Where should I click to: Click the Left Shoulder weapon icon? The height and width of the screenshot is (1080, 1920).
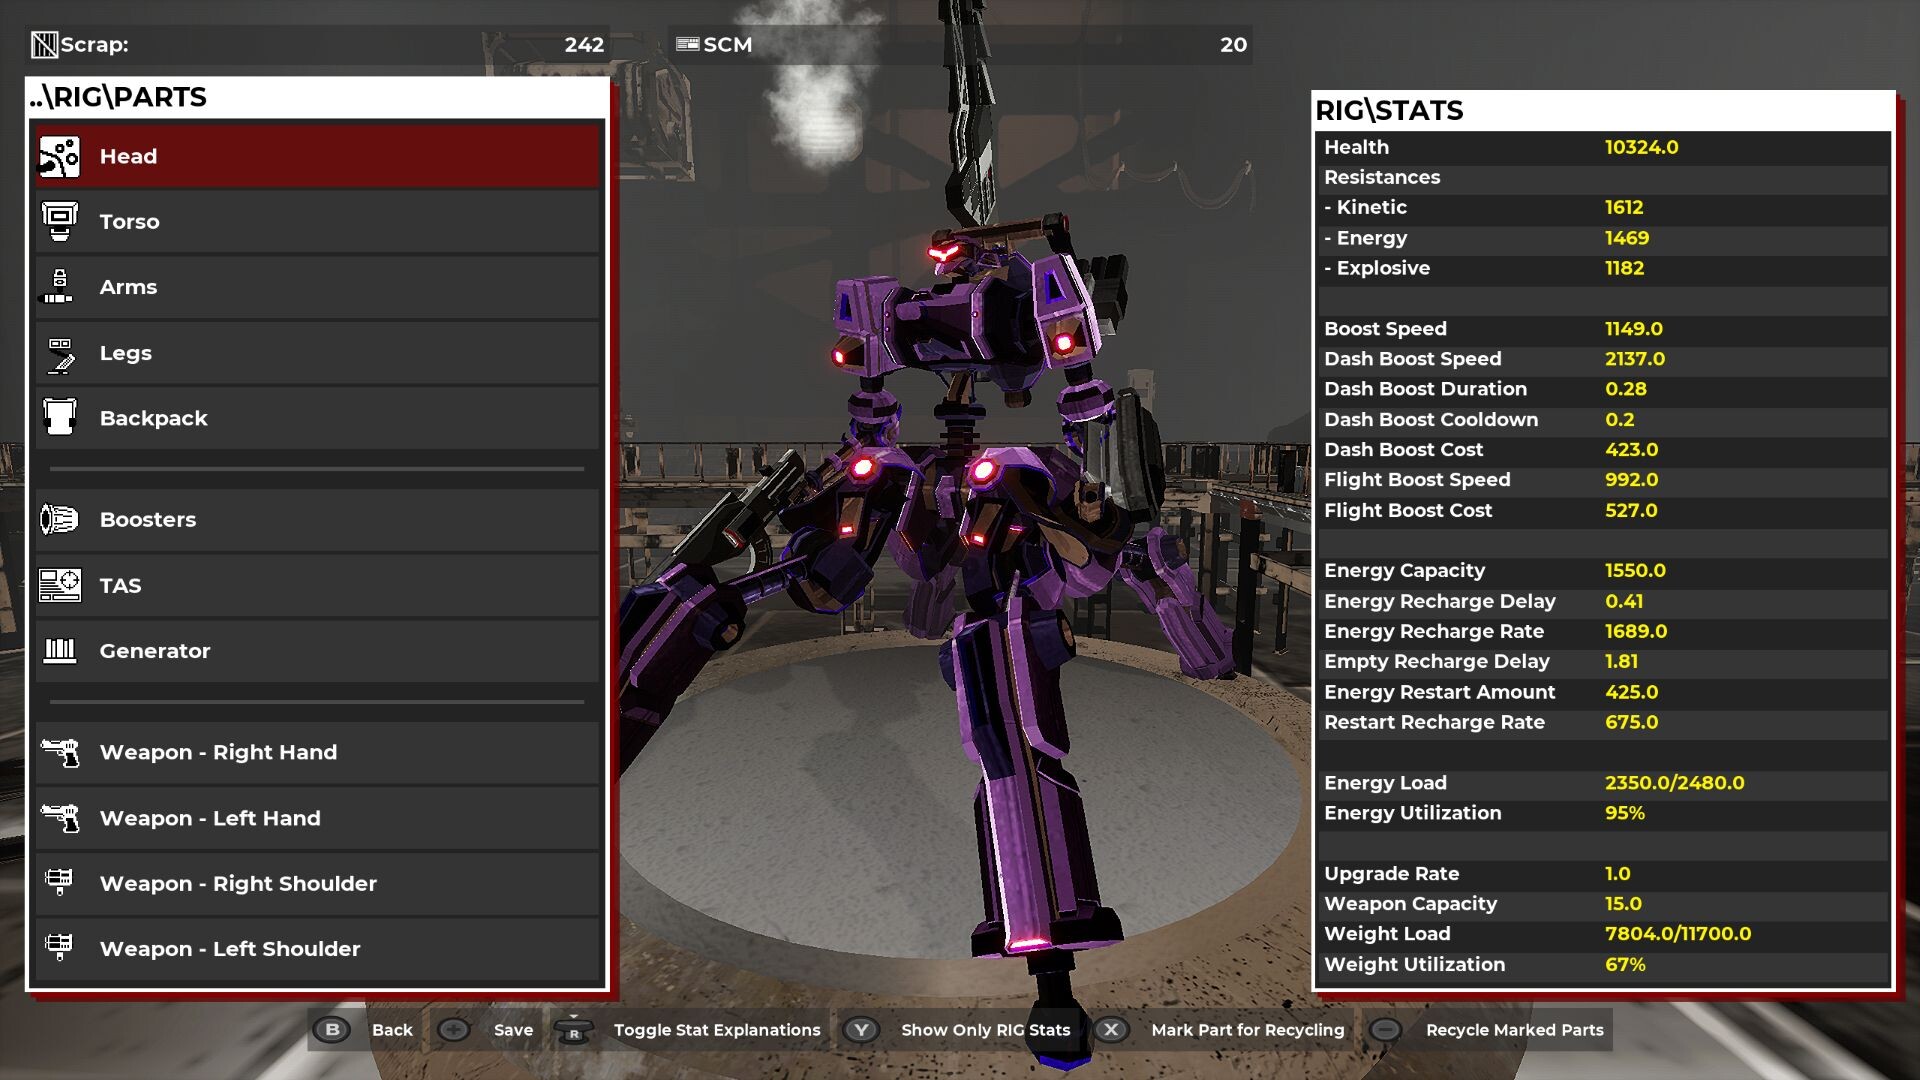pyautogui.click(x=59, y=949)
